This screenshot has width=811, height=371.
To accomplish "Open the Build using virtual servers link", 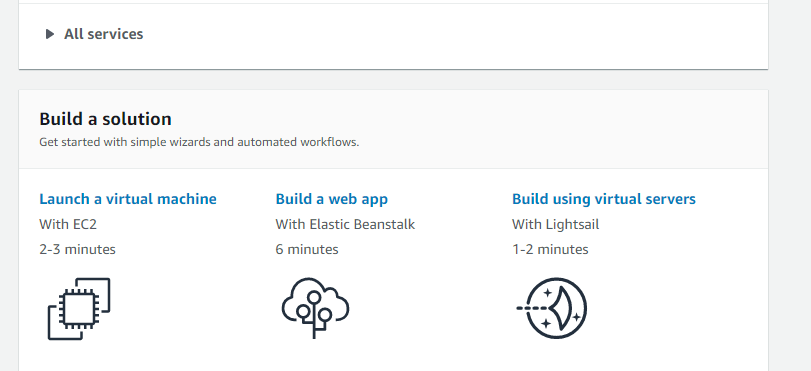I will 604,199.
